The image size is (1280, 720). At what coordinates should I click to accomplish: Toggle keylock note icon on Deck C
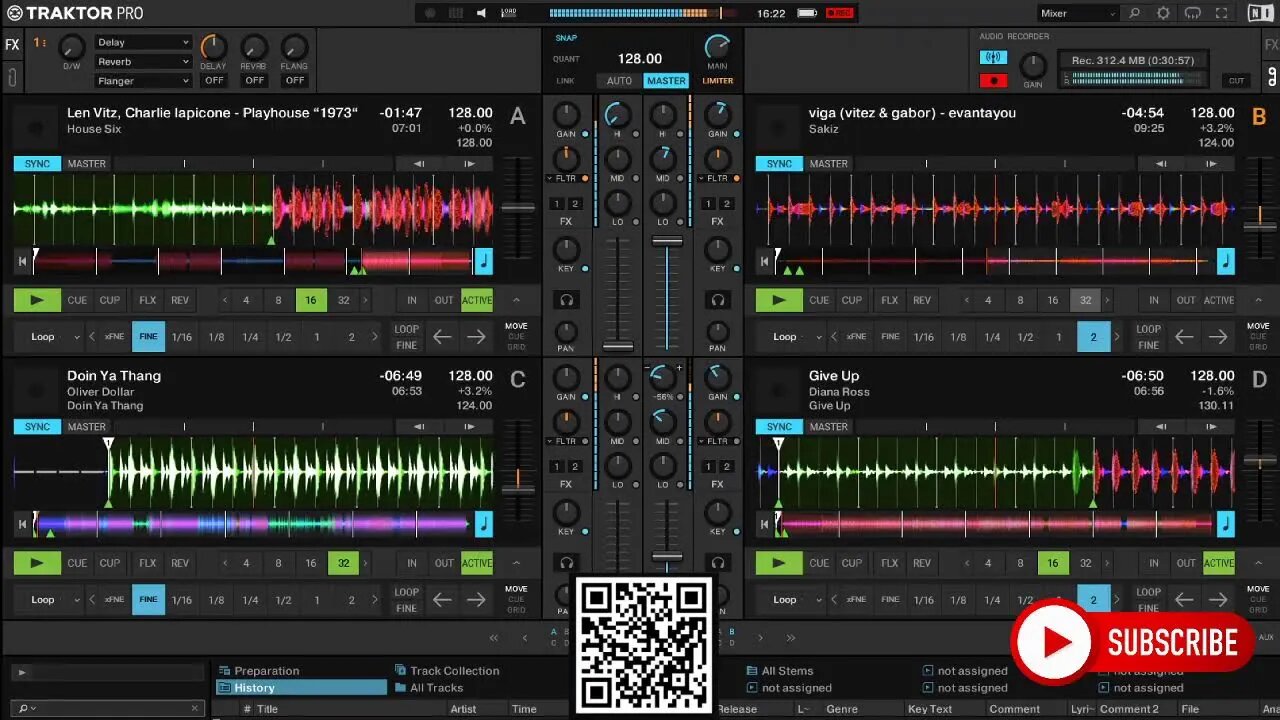pyautogui.click(x=483, y=524)
